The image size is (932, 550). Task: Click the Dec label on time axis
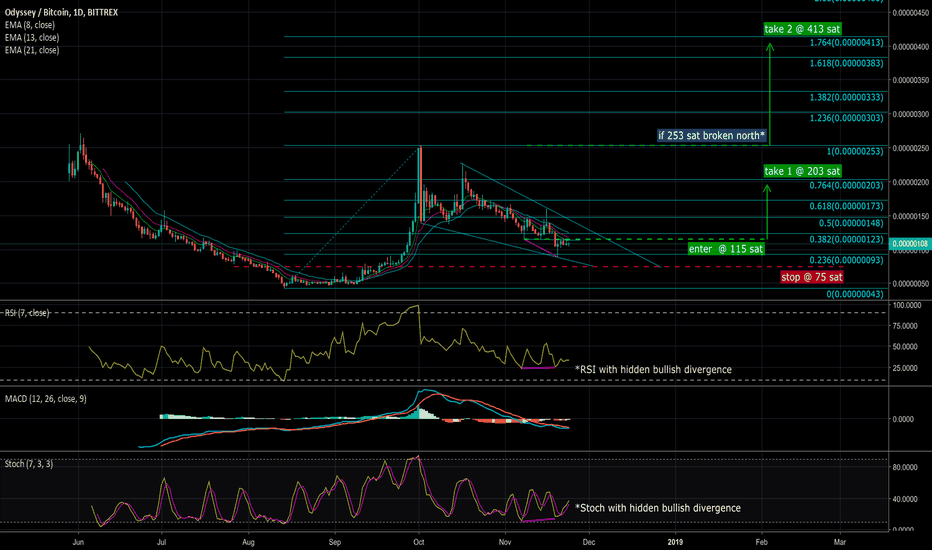(x=588, y=542)
